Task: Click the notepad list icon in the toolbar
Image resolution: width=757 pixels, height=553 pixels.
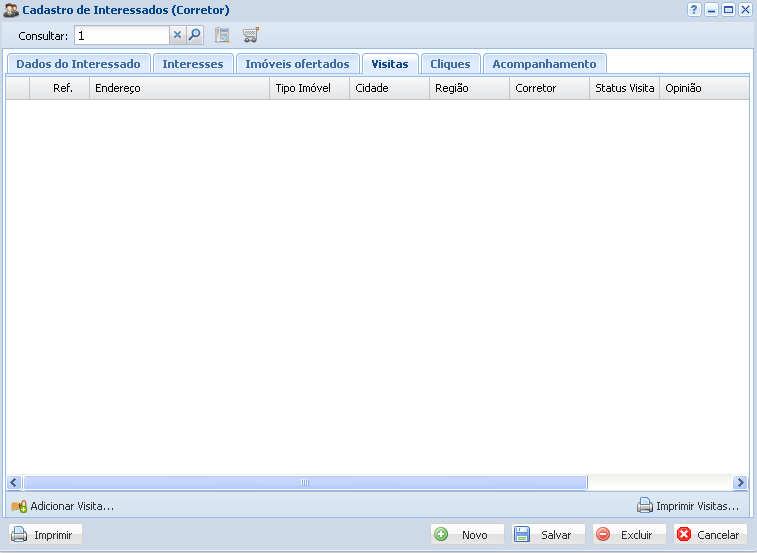Action: tap(222, 35)
